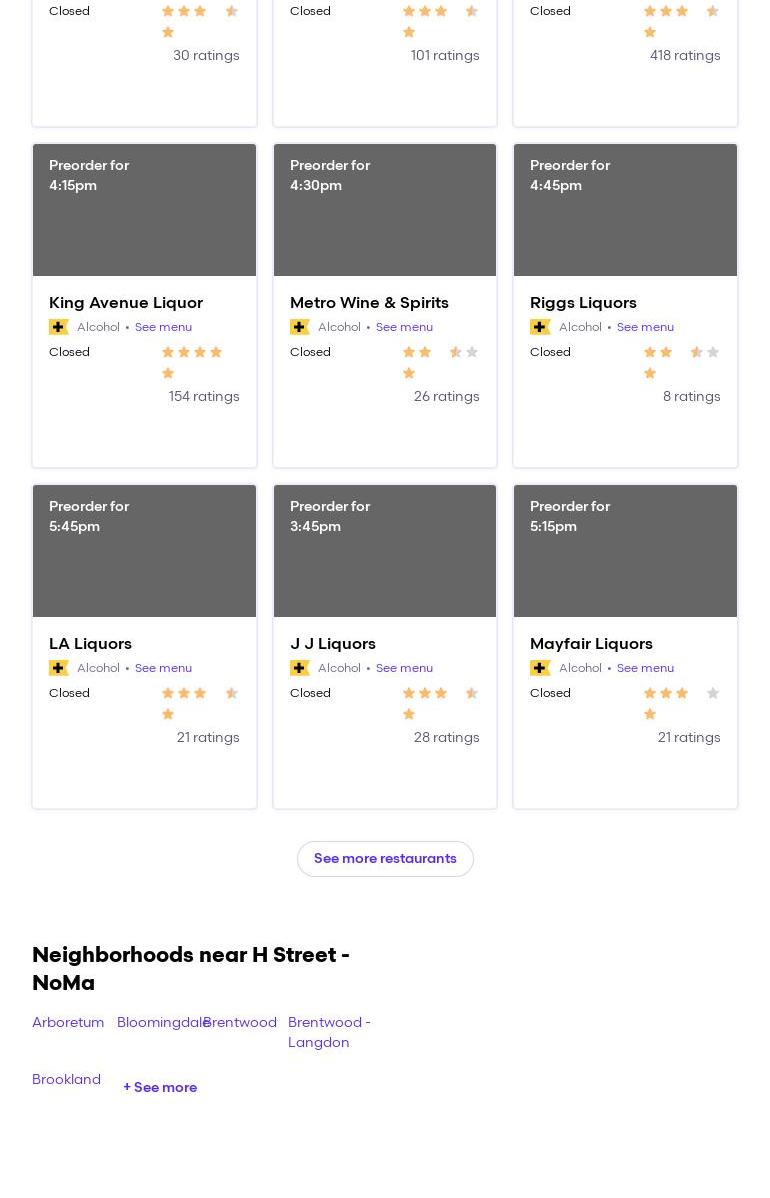770x1198 pixels.
Task: Open See menu for J J Liquors
Action: [404, 668]
